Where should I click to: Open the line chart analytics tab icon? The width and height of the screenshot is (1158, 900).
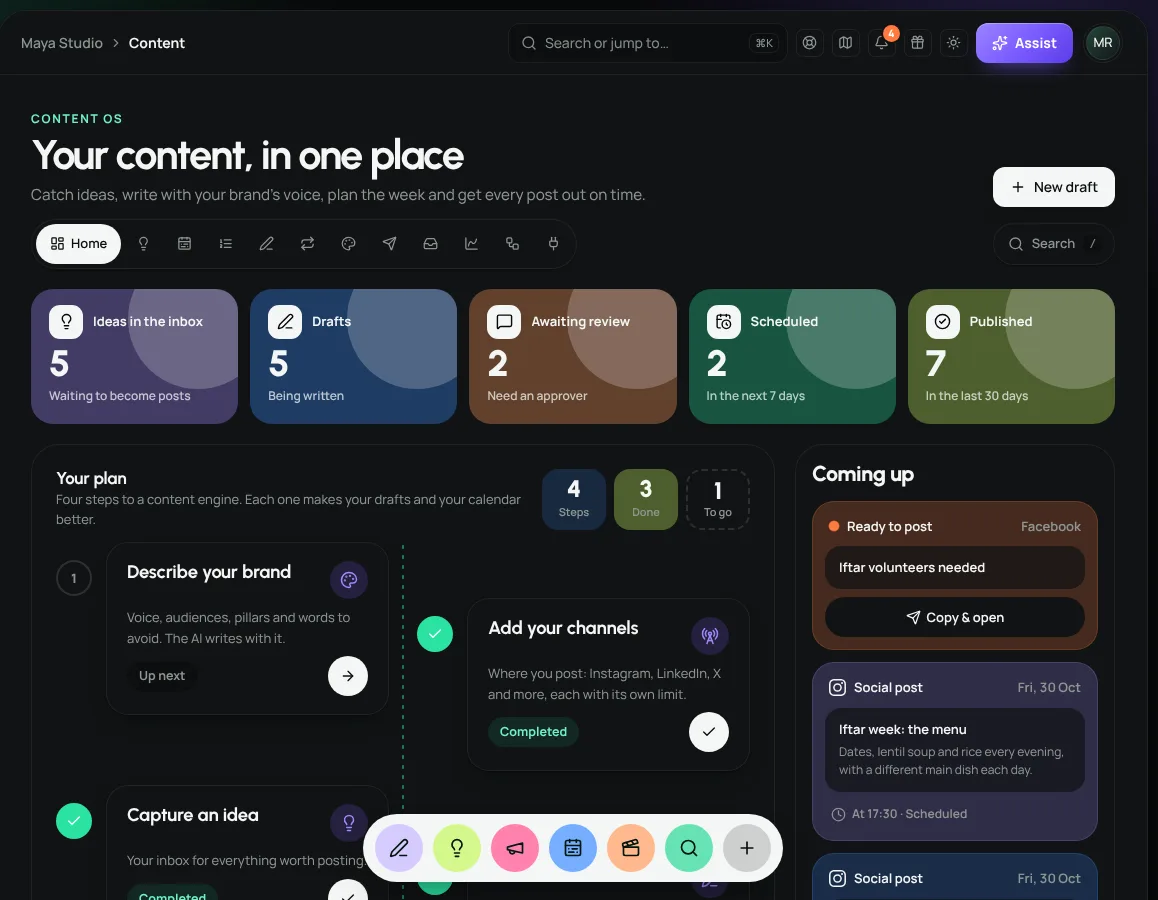pyautogui.click(x=471, y=244)
